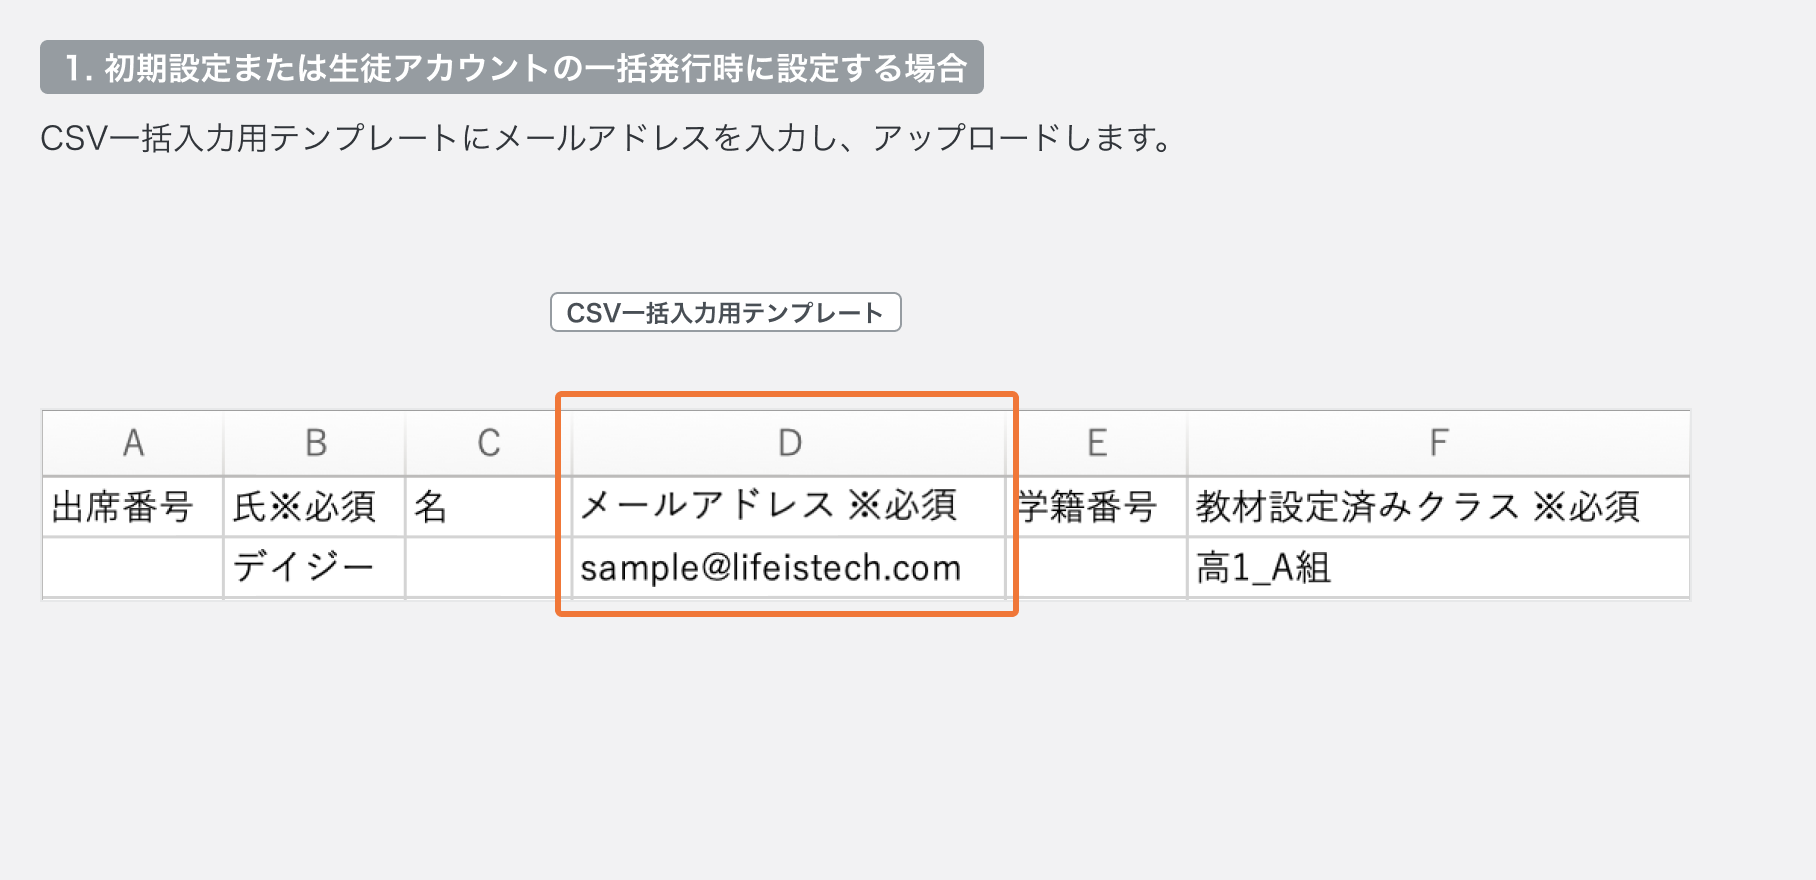
Task: Select the sample@lifeistech.com email cell
Action: [770, 568]
